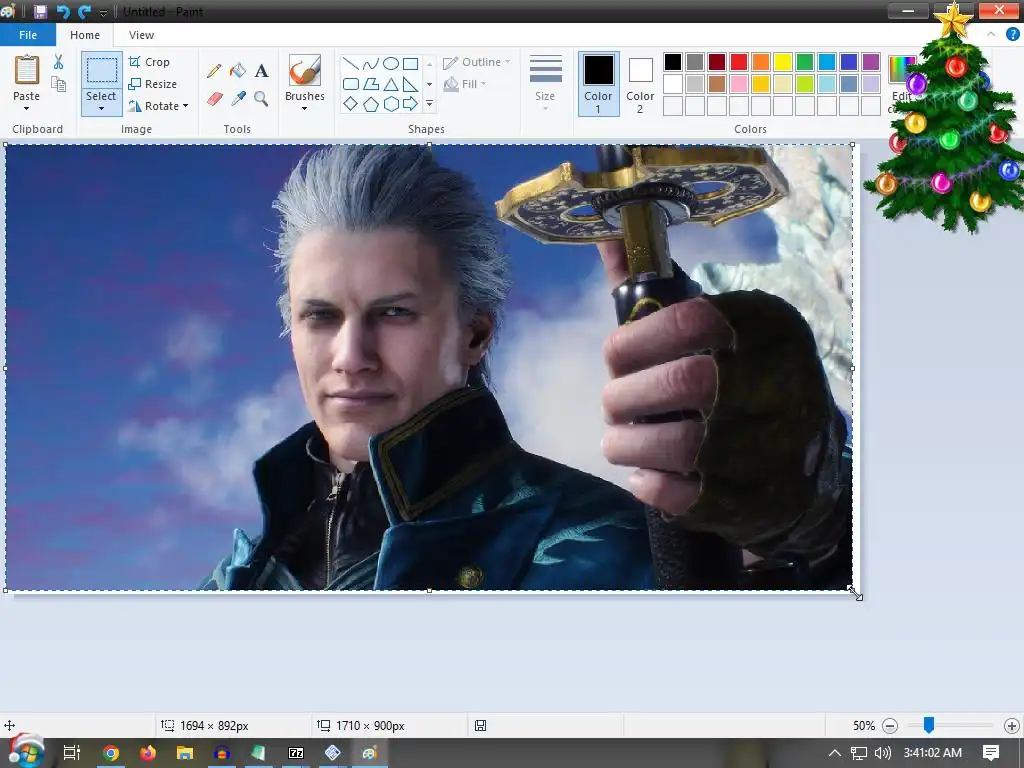Click the Resize button
This screenshot has width=1024, height=768.
pyautogui.click(x=152, y=84)
